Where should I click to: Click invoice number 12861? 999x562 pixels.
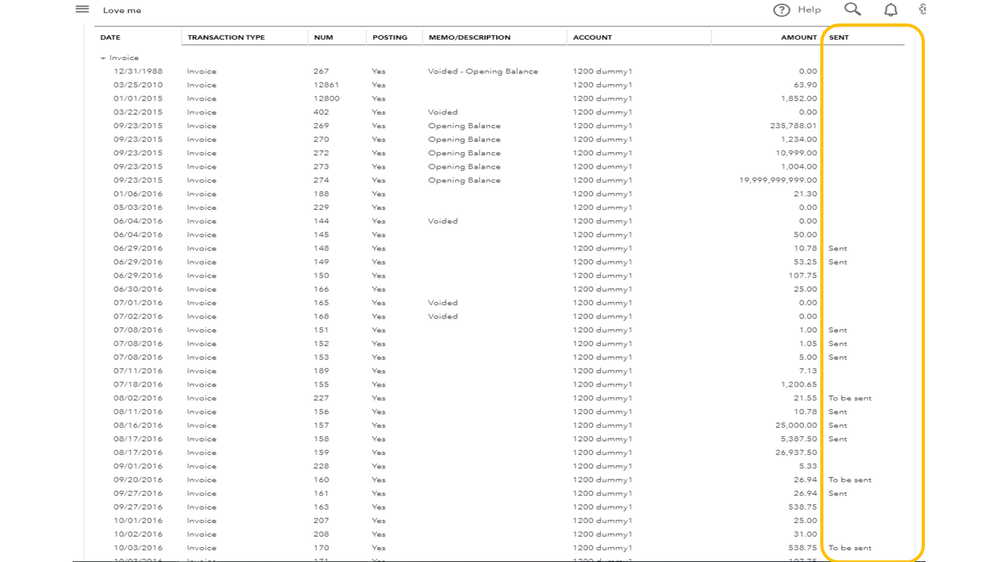326,85
